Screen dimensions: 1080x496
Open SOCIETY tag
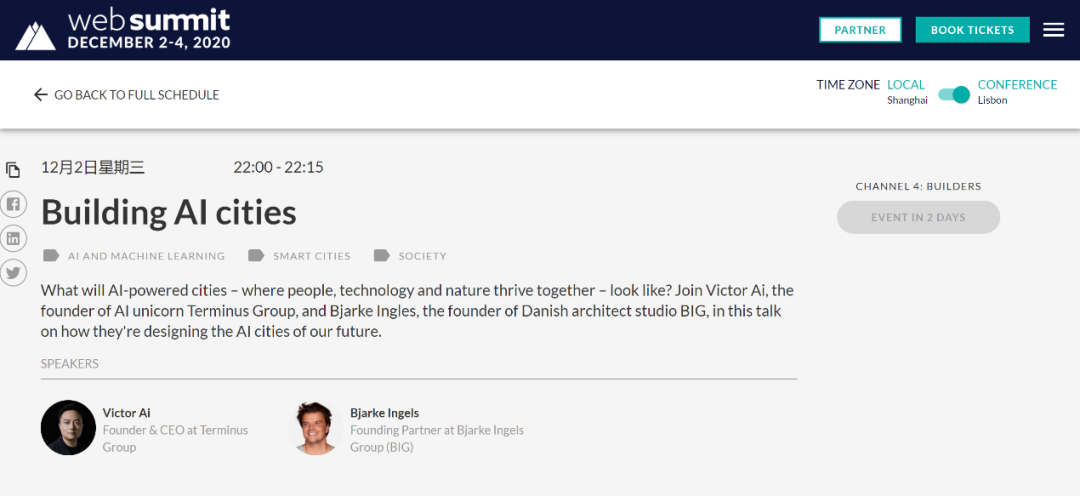422,256
